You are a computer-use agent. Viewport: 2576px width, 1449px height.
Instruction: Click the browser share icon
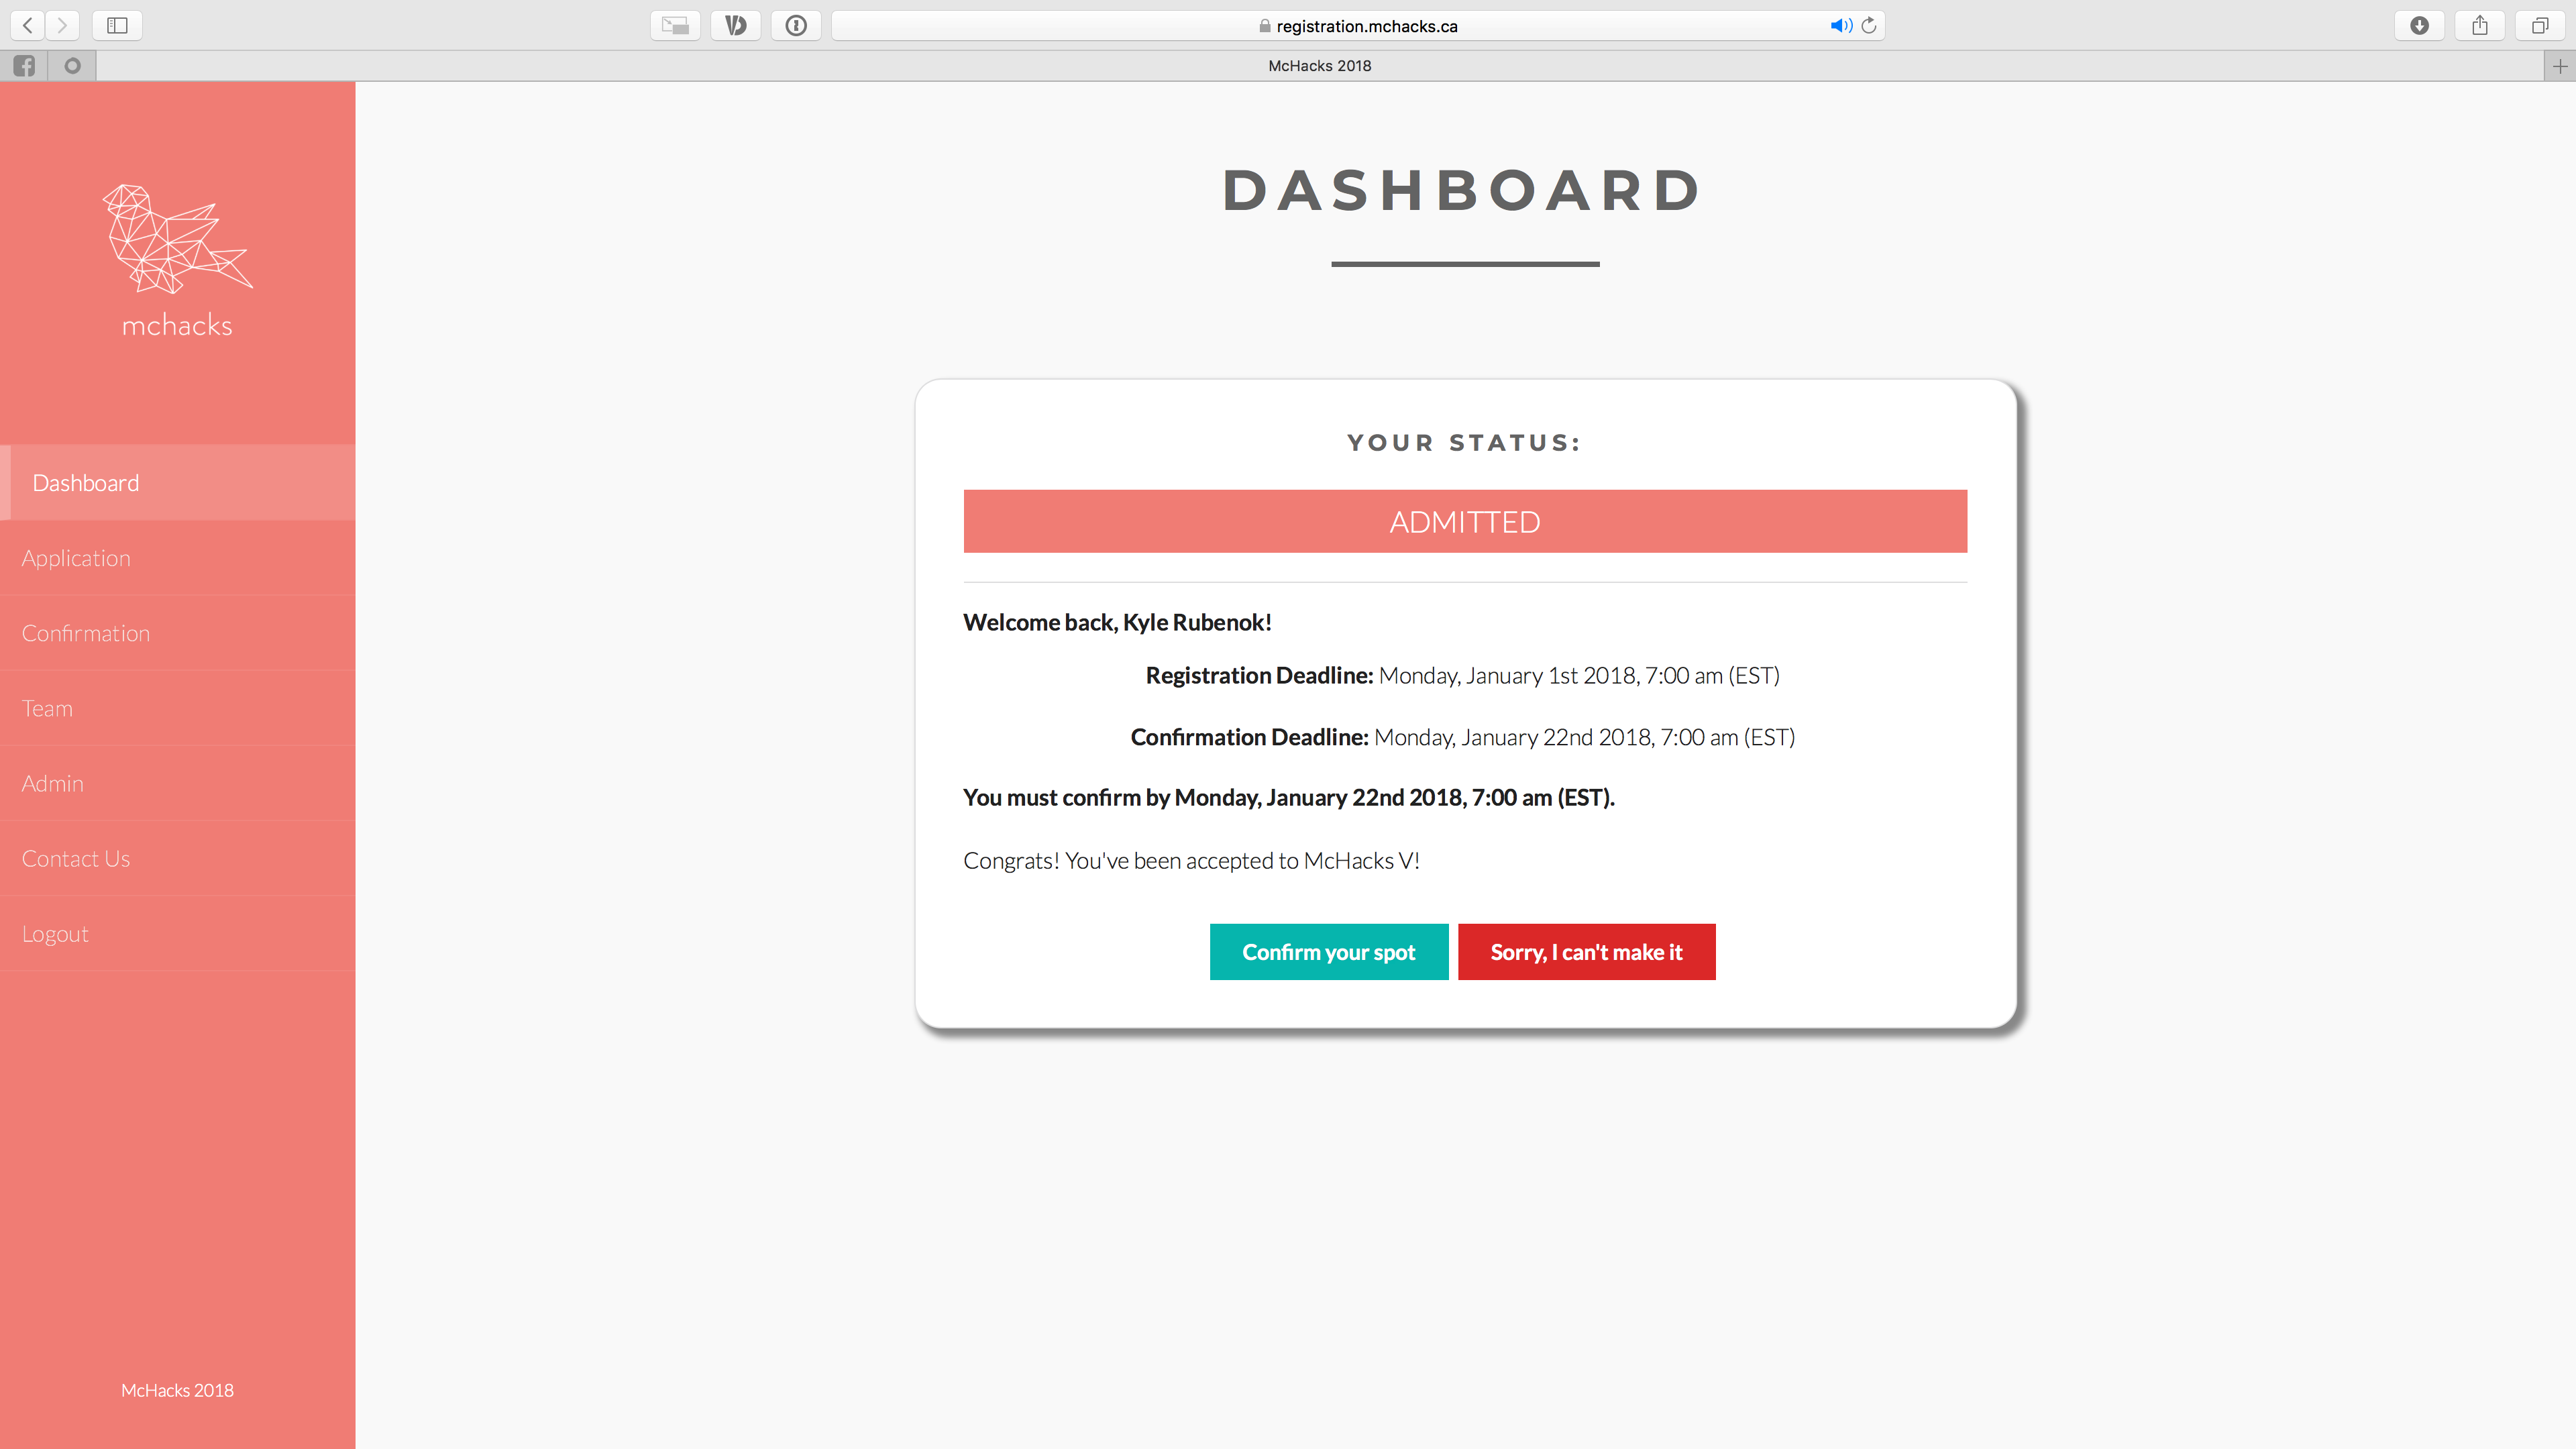[2479, 25]
